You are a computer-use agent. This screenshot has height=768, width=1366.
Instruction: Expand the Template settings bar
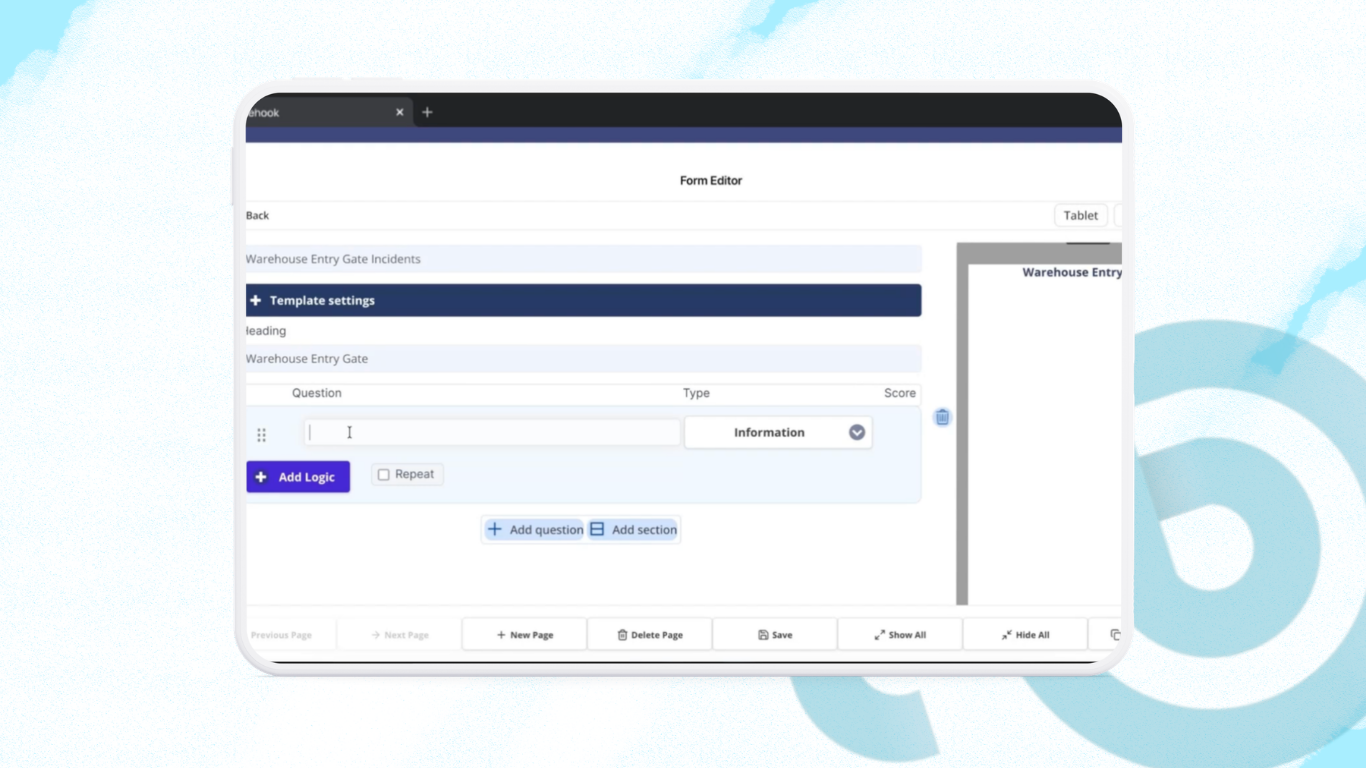[x=583, y=300]
